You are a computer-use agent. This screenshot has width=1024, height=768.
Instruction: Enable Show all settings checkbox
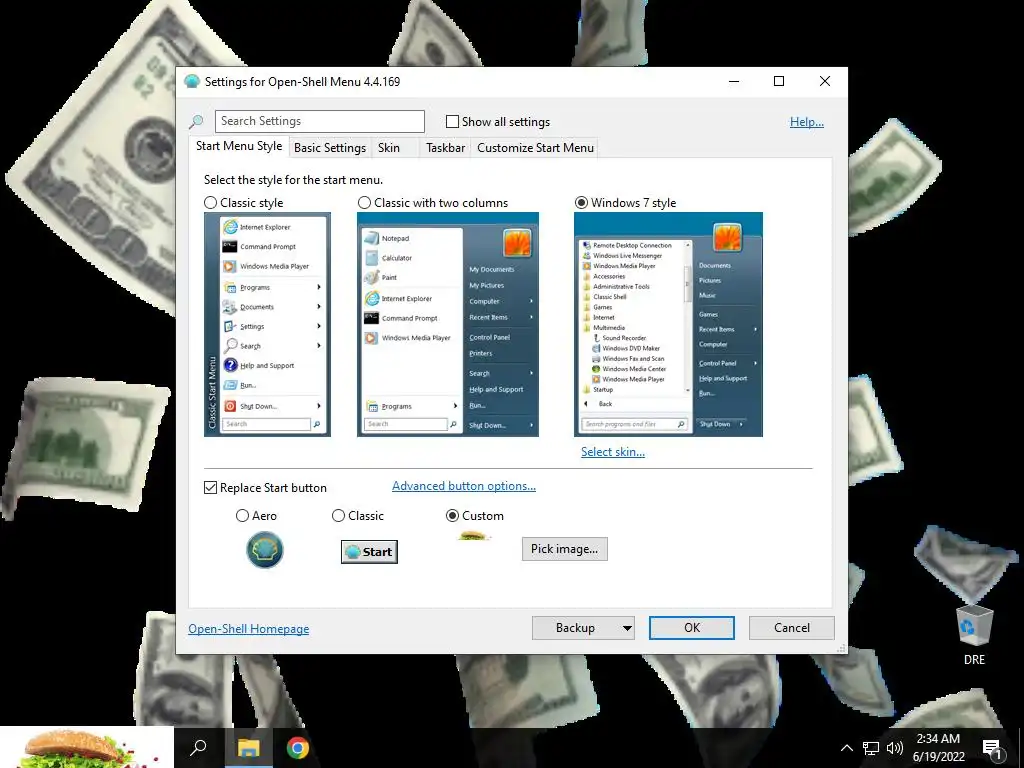pyautogui.click(x=452, y=121)
